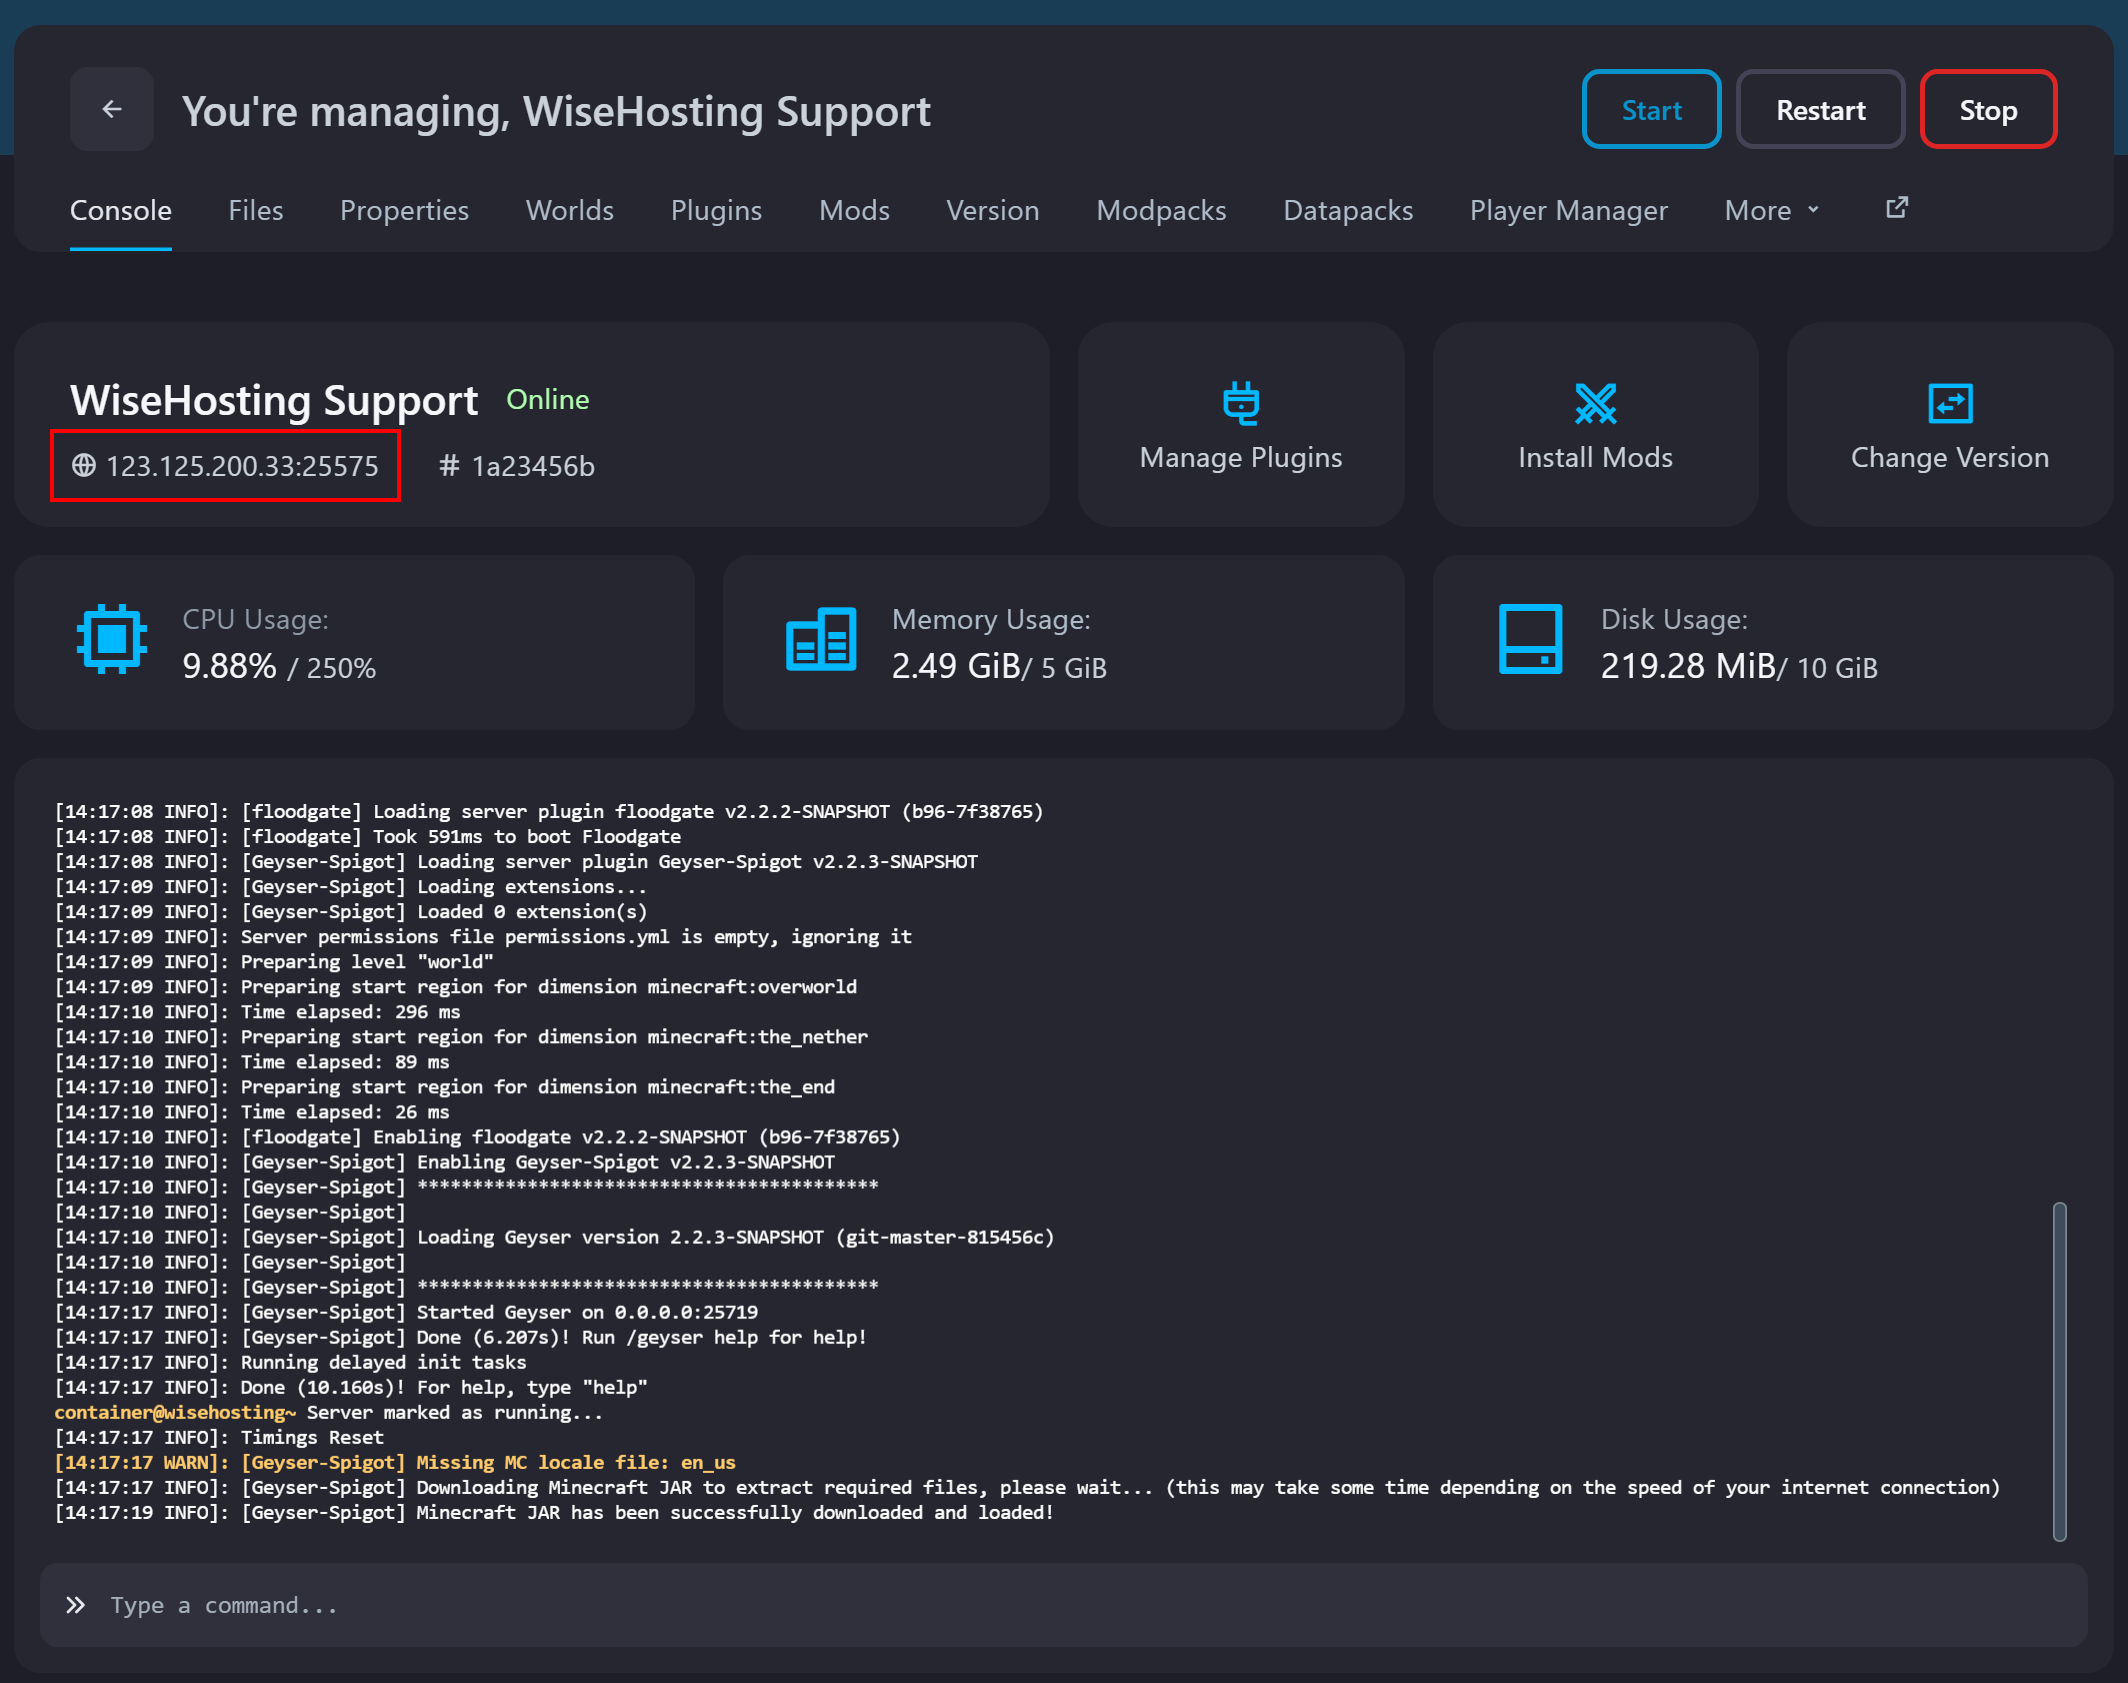Viewport: 2128px width, 1683px height.
Task: Click the chevron icon in the command bar
Action: [x=75, y=1605]
